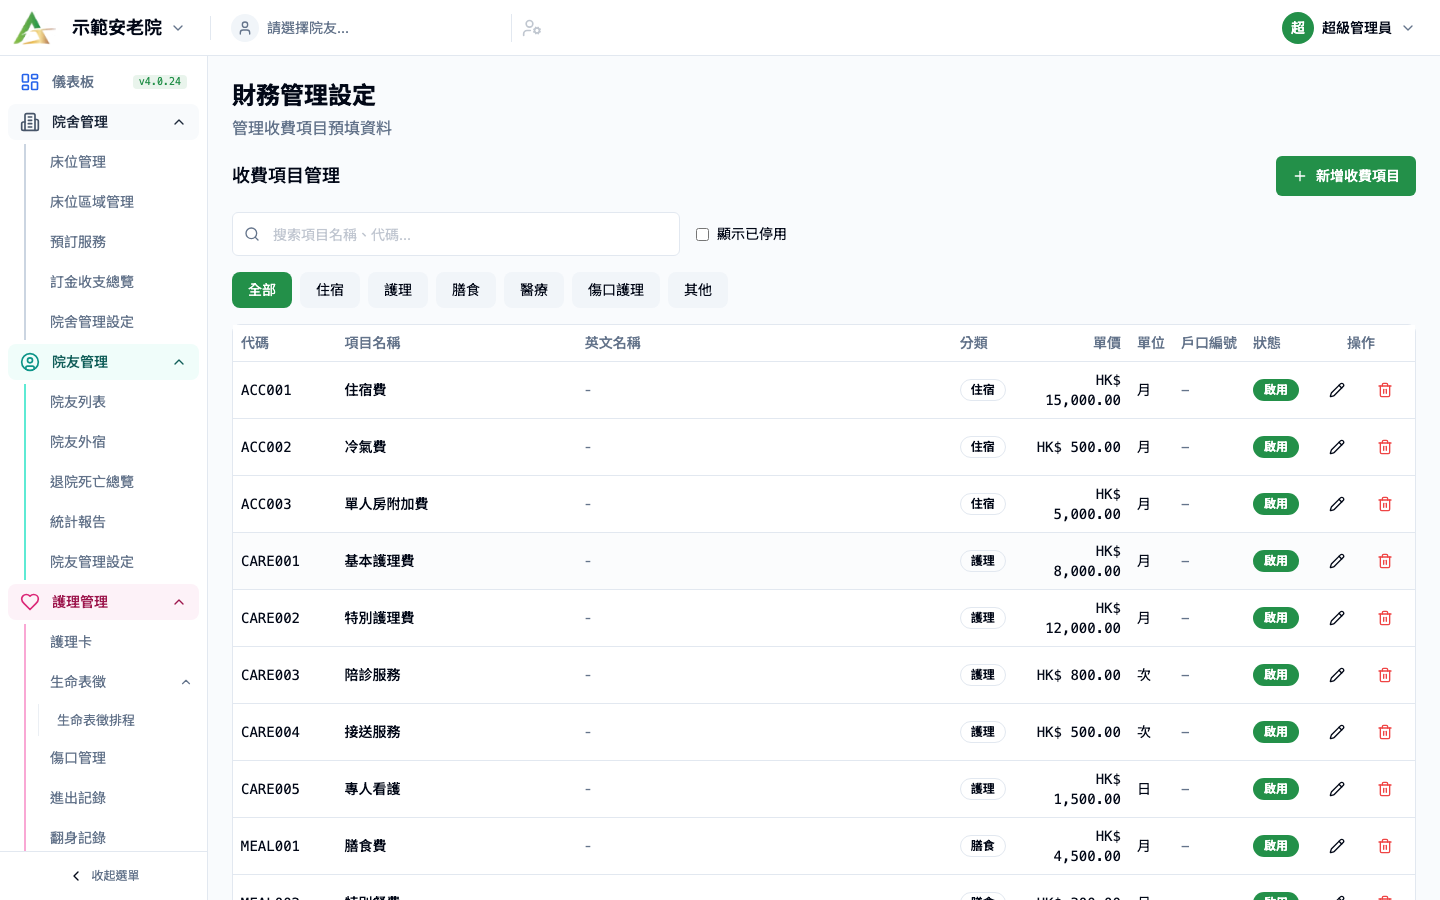Collapse the 院友管理 section
This screenshot has height=900, width=1440.
pos(103,362)
